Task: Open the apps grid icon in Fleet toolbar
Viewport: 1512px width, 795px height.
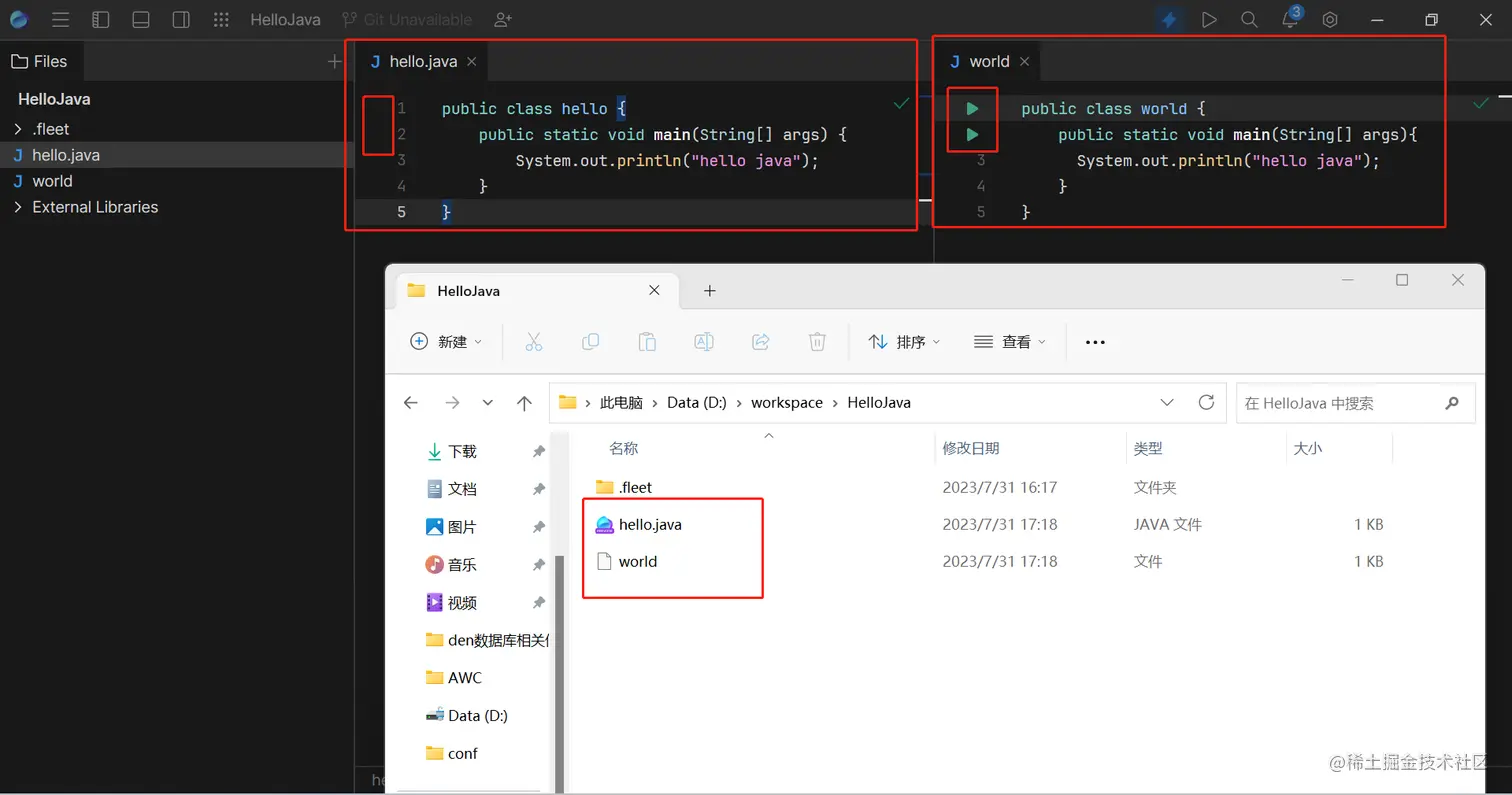Action: pyautogui.click(x=221, y=20)
